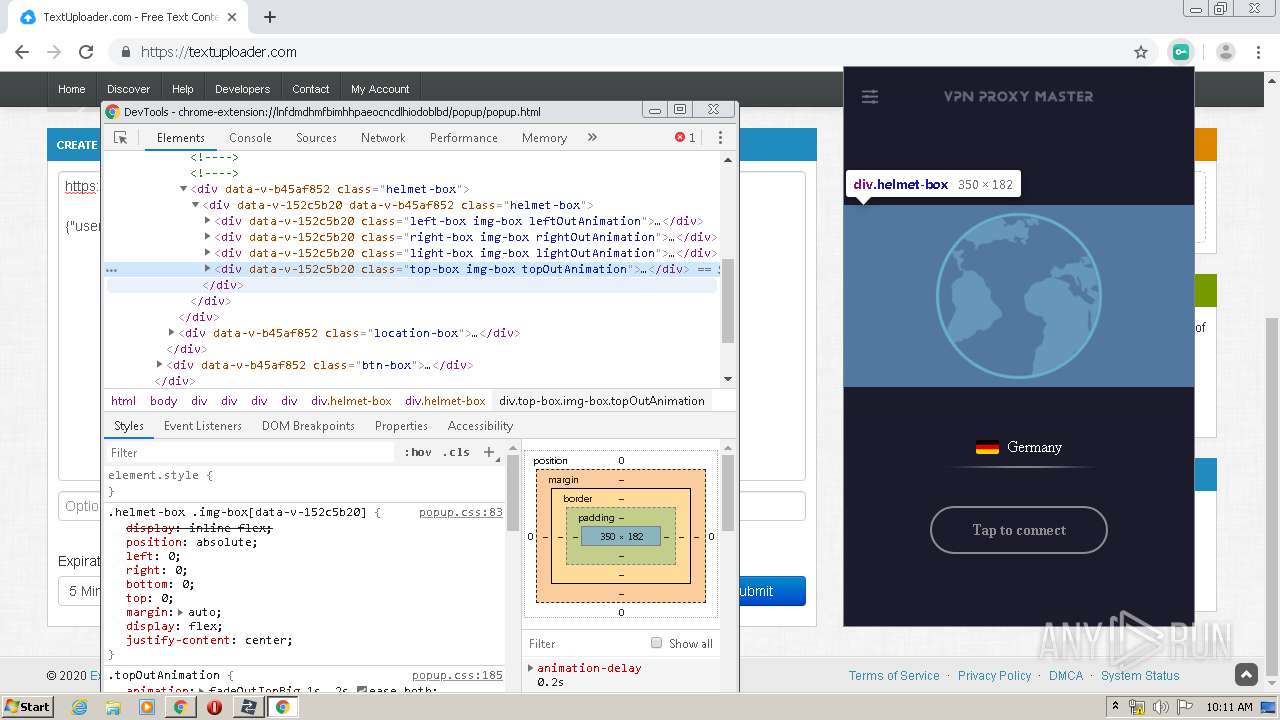This screenshot has height=720, width=1280.
Task: Expand the btn-box div node
Action: [x=159, y=365]
